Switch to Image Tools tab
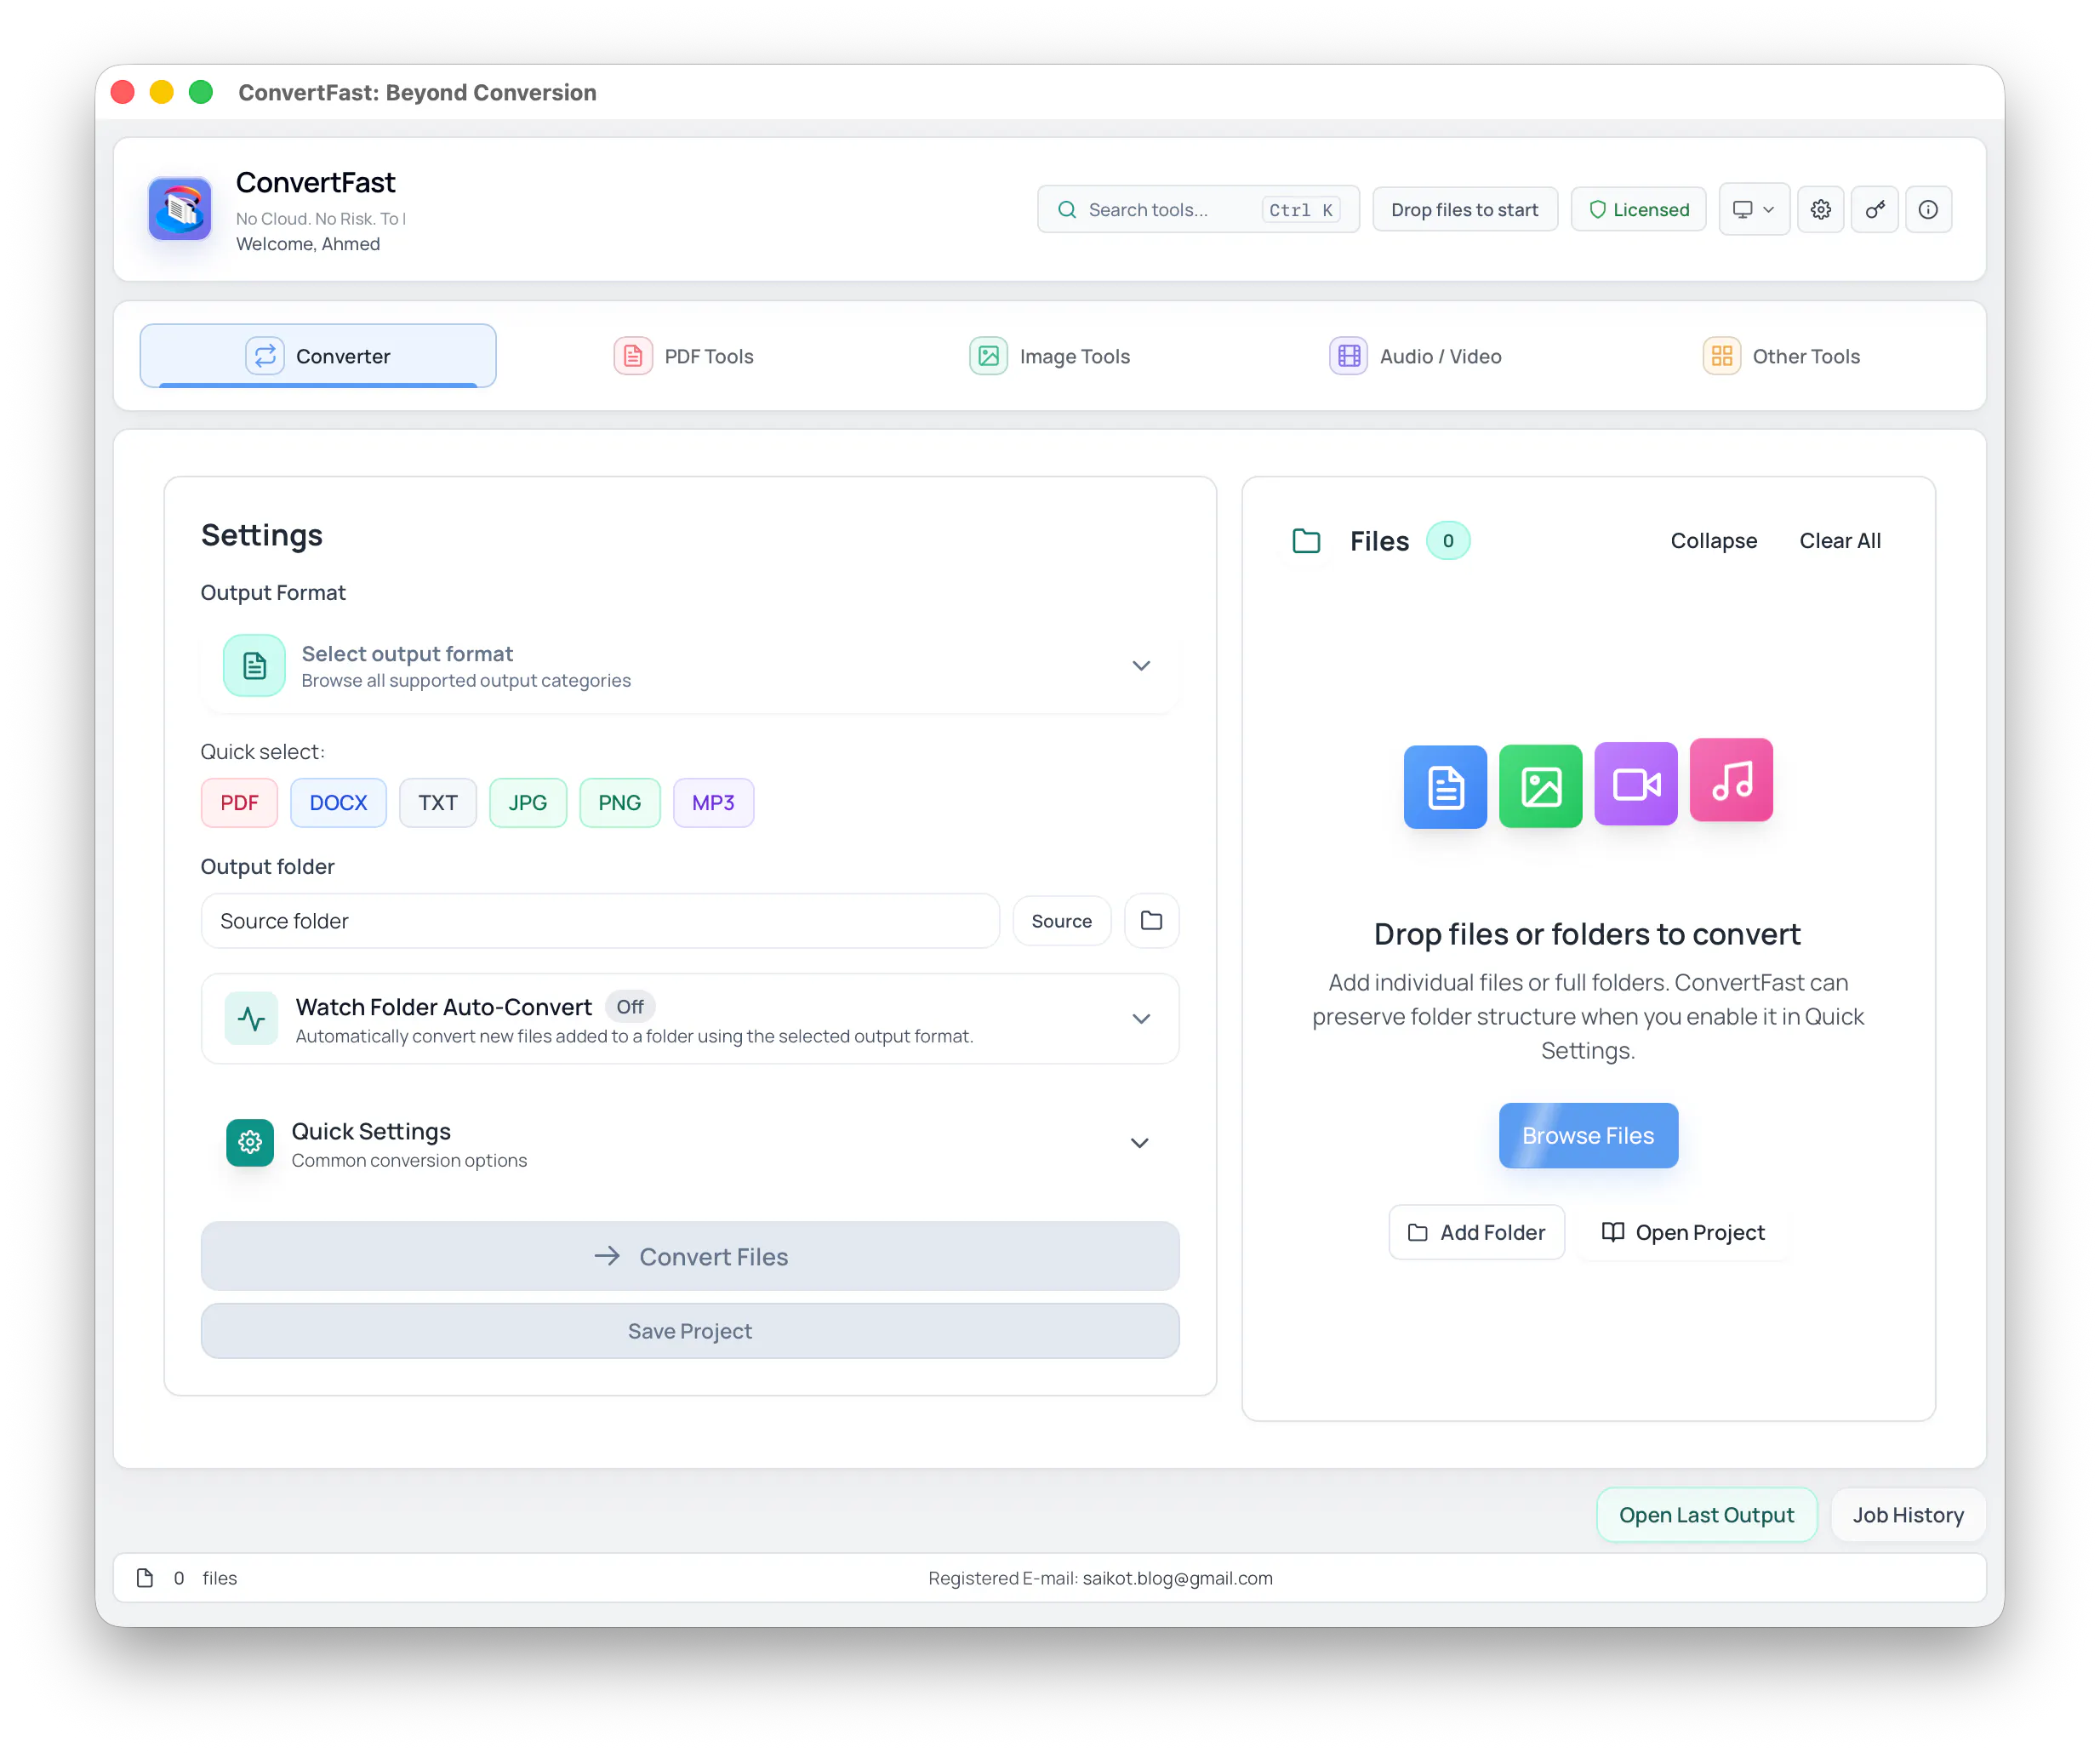 point(1050,356)
